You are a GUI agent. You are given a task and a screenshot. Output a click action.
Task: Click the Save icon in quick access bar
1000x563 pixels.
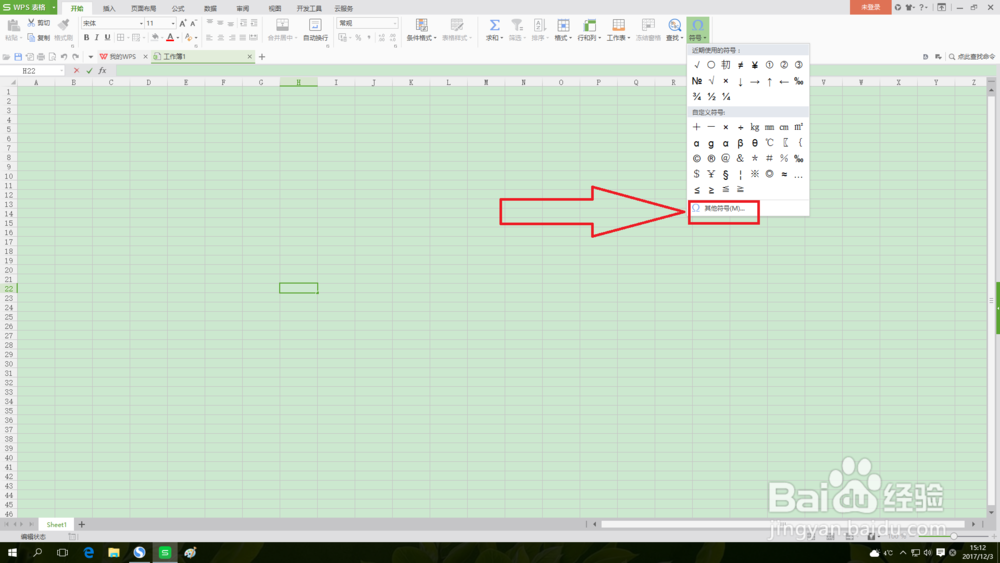pos(18,57)
